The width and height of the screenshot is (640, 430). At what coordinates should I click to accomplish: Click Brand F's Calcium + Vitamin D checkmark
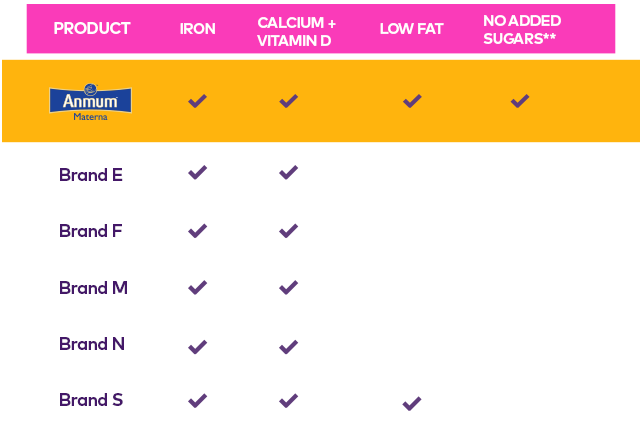(289, 231)
